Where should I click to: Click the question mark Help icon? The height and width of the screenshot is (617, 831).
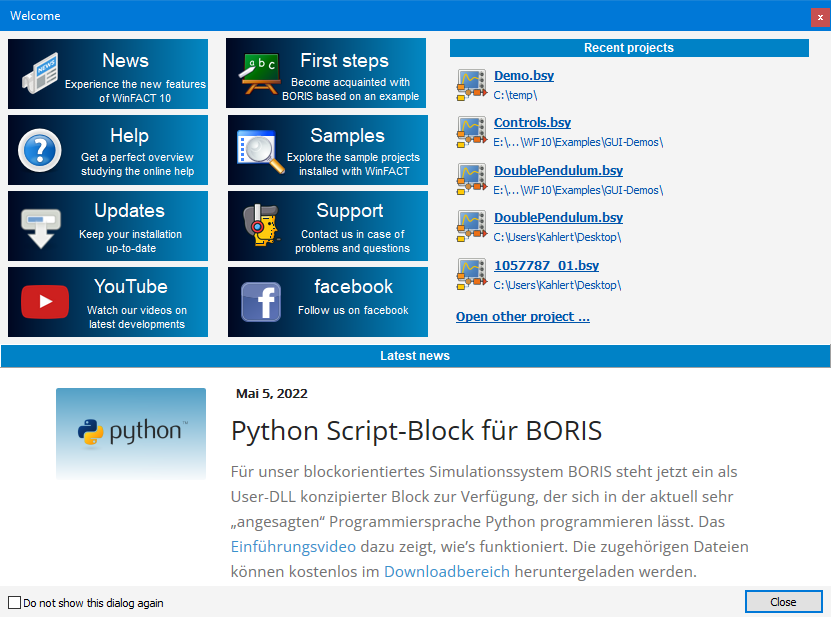pyautogui.click(x=40, y=151)
